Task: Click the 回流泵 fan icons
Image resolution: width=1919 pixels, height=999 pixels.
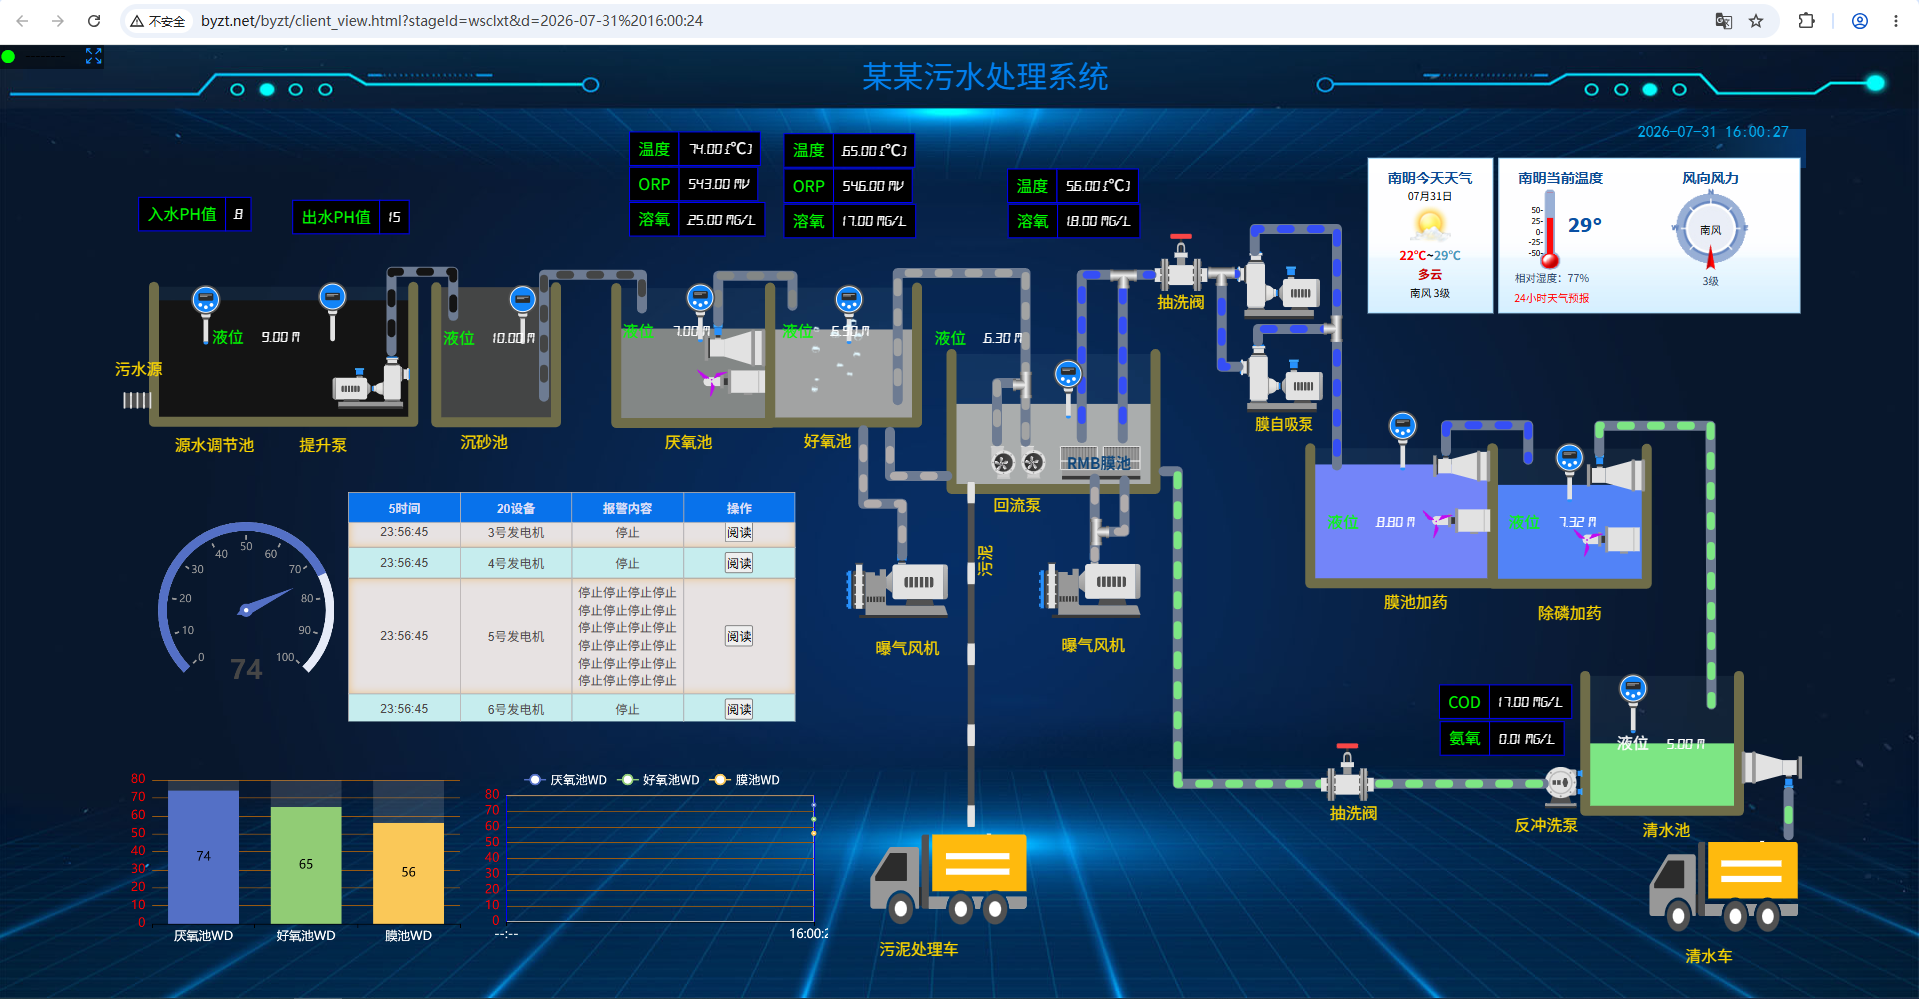Action: click(x=1018, y=462)
